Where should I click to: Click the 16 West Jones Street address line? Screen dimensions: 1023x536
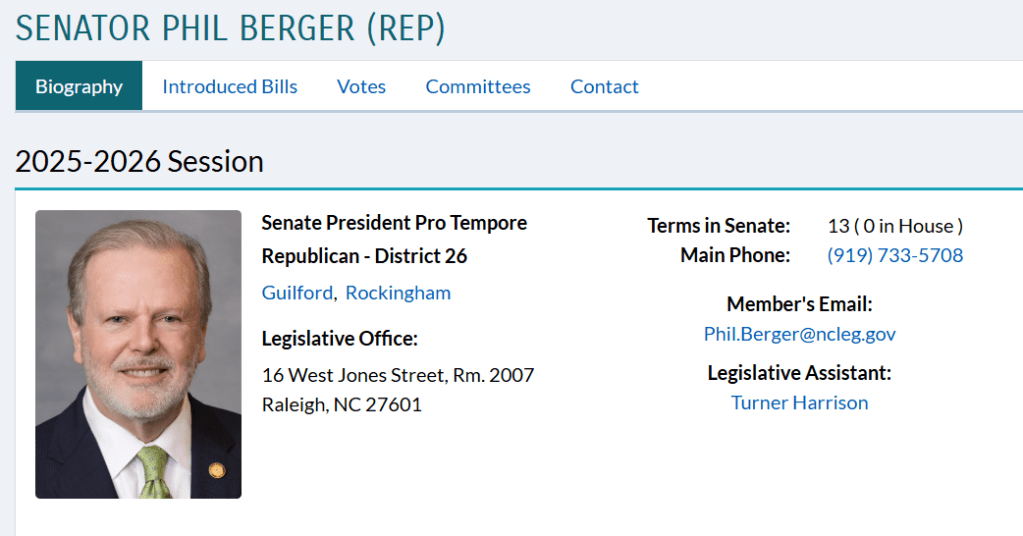pyautogui.click(x=398, y=375)
